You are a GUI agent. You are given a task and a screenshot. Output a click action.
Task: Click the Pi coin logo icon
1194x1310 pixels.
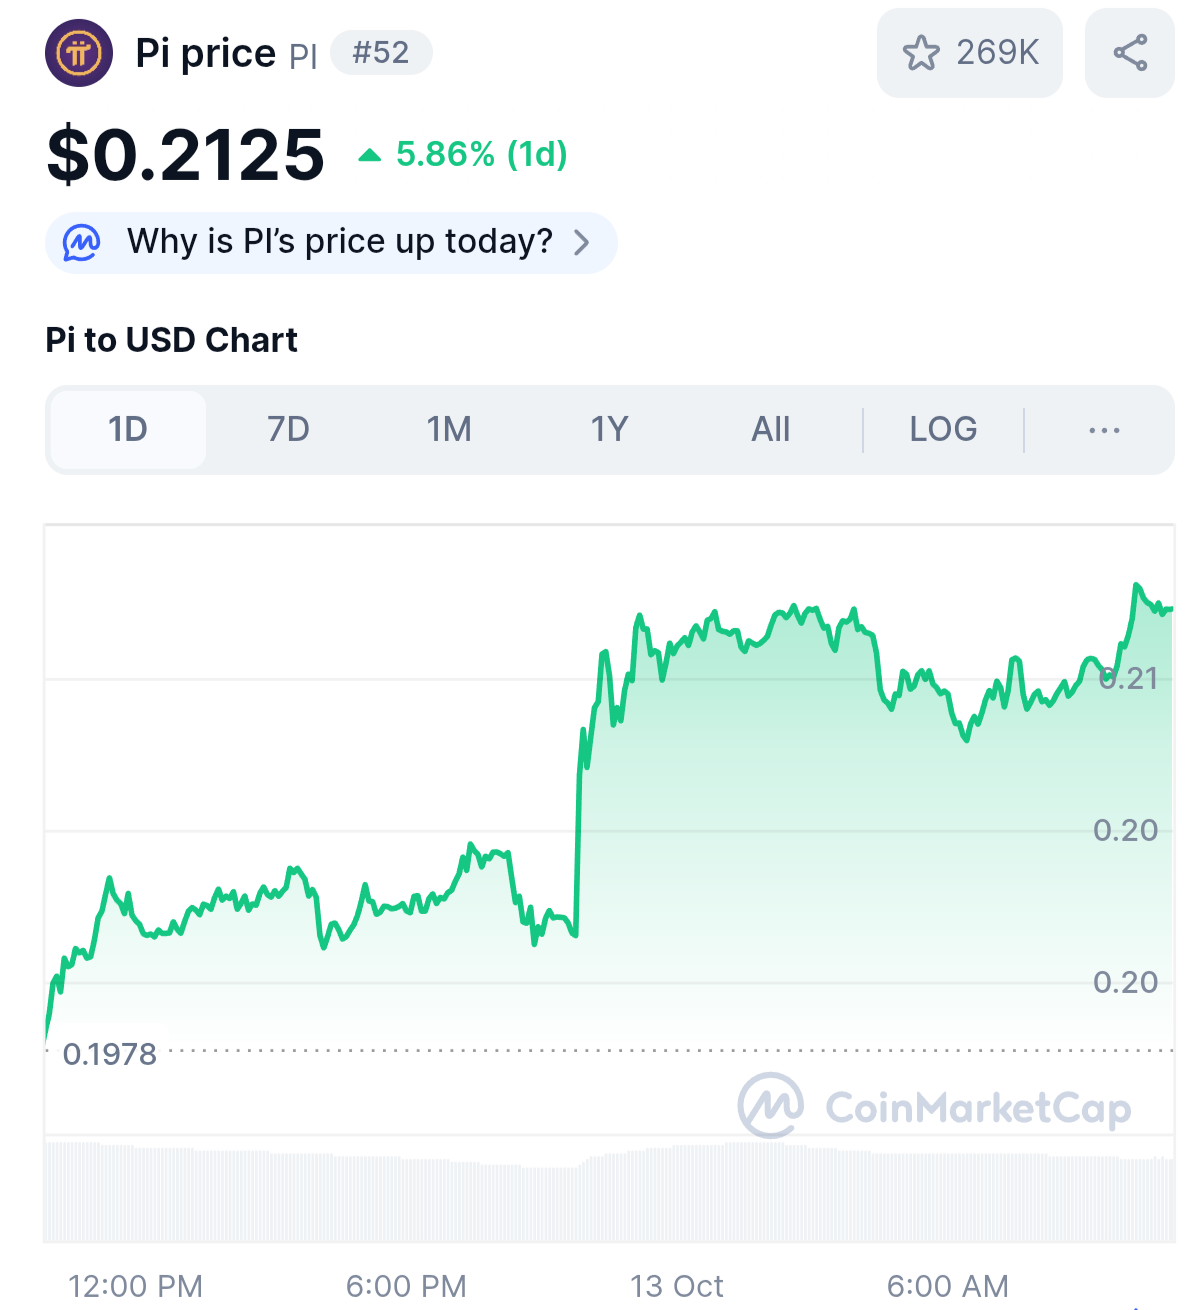pyautogui.click(x=79, y=53)
